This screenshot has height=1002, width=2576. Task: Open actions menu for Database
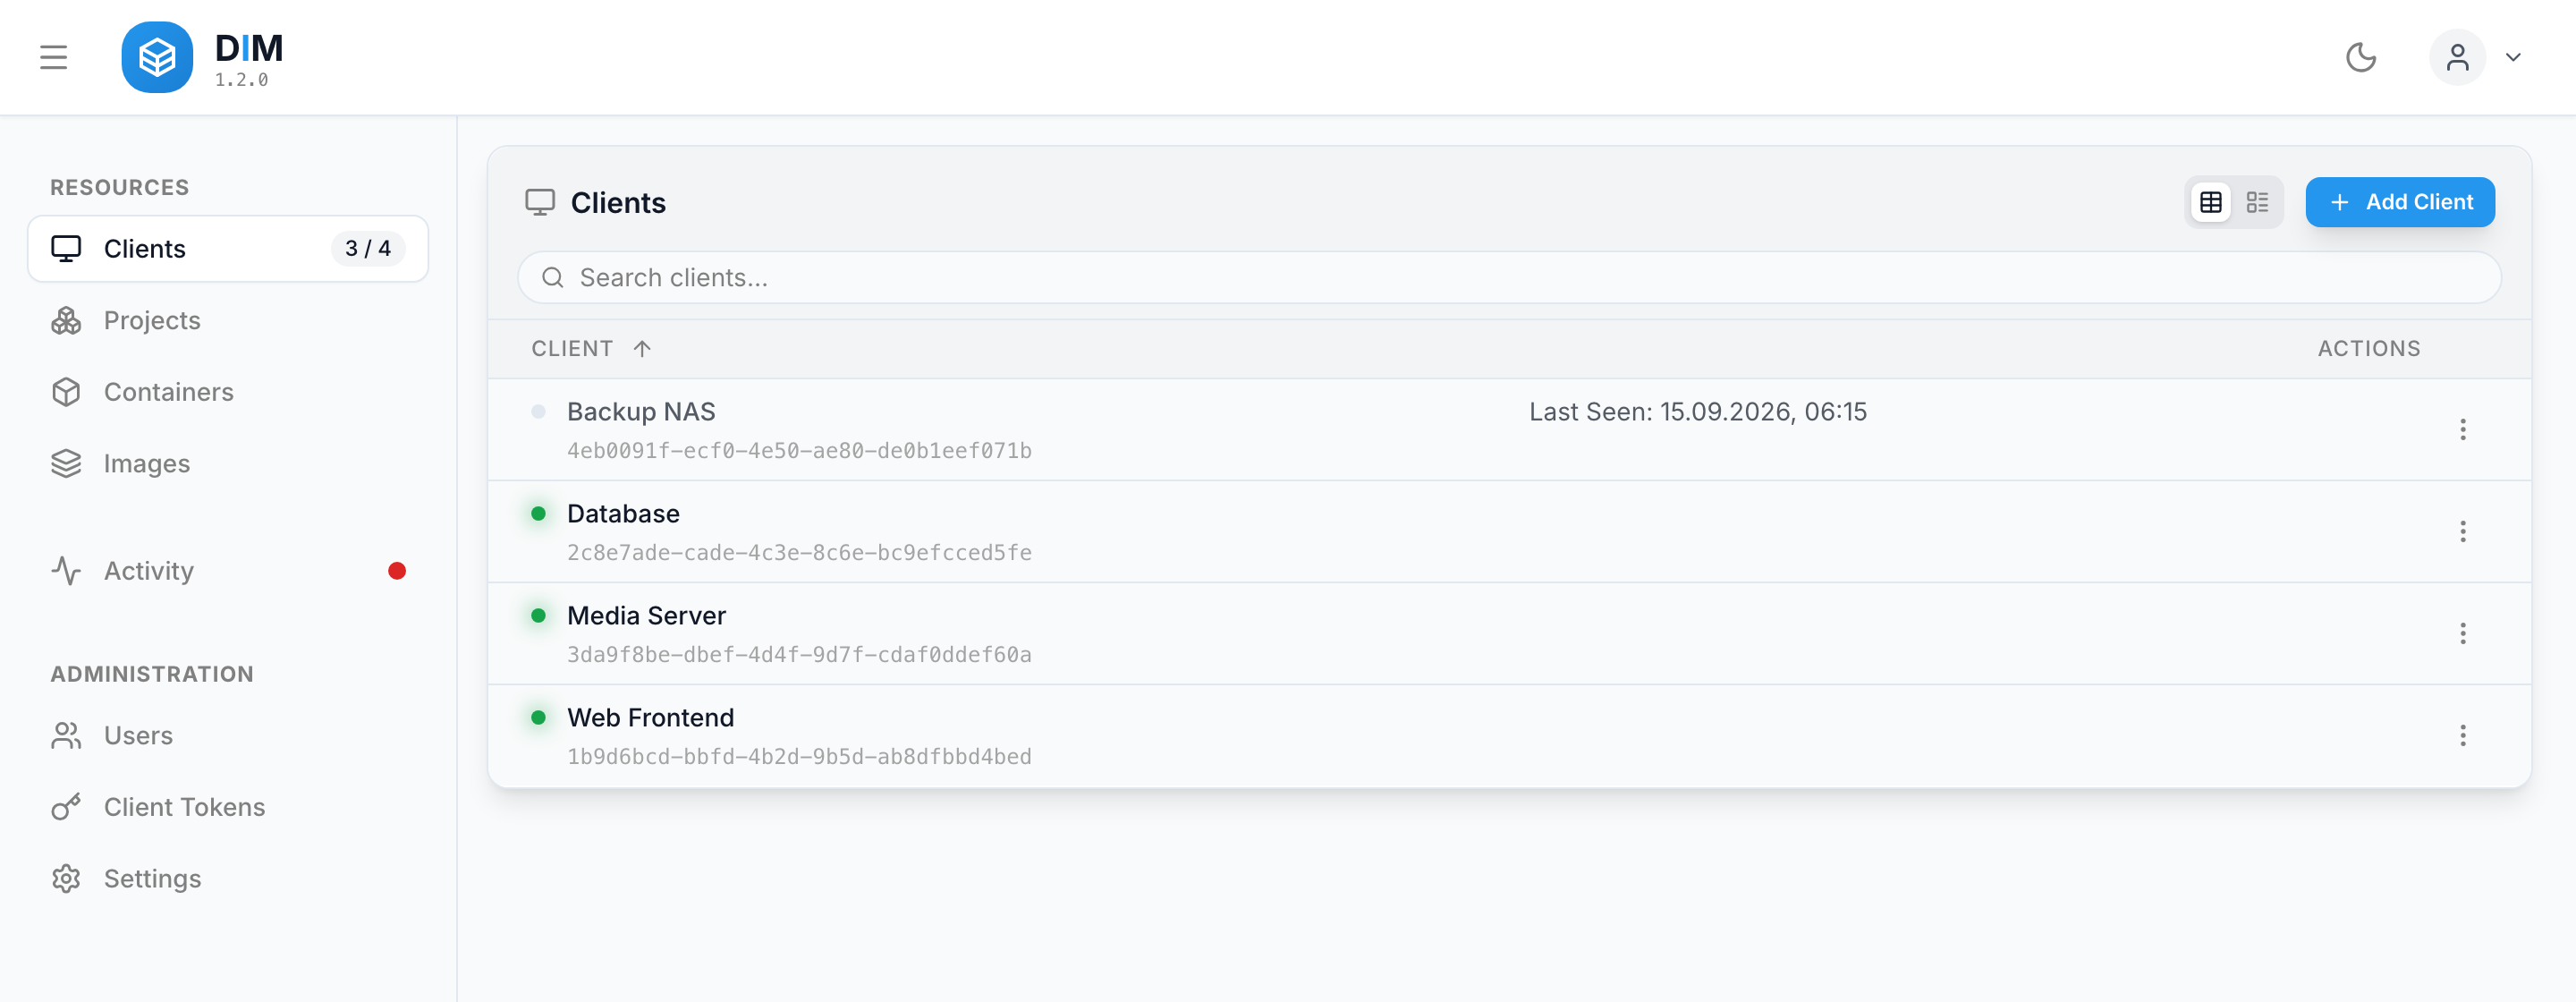click(x=2463, y=531)
